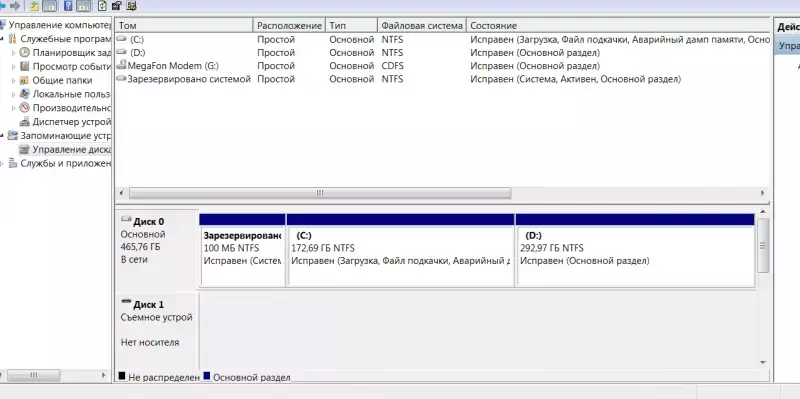800x399 pixels.
Task: Click the tree pane horizontal scrollbar thumb
Action: point(34,375)
